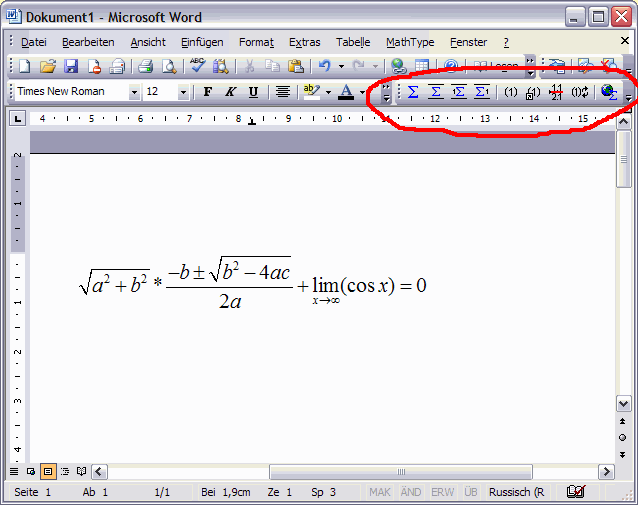Open the MathType menu
This screenshot has width=638, height=505.
[410, 42]
